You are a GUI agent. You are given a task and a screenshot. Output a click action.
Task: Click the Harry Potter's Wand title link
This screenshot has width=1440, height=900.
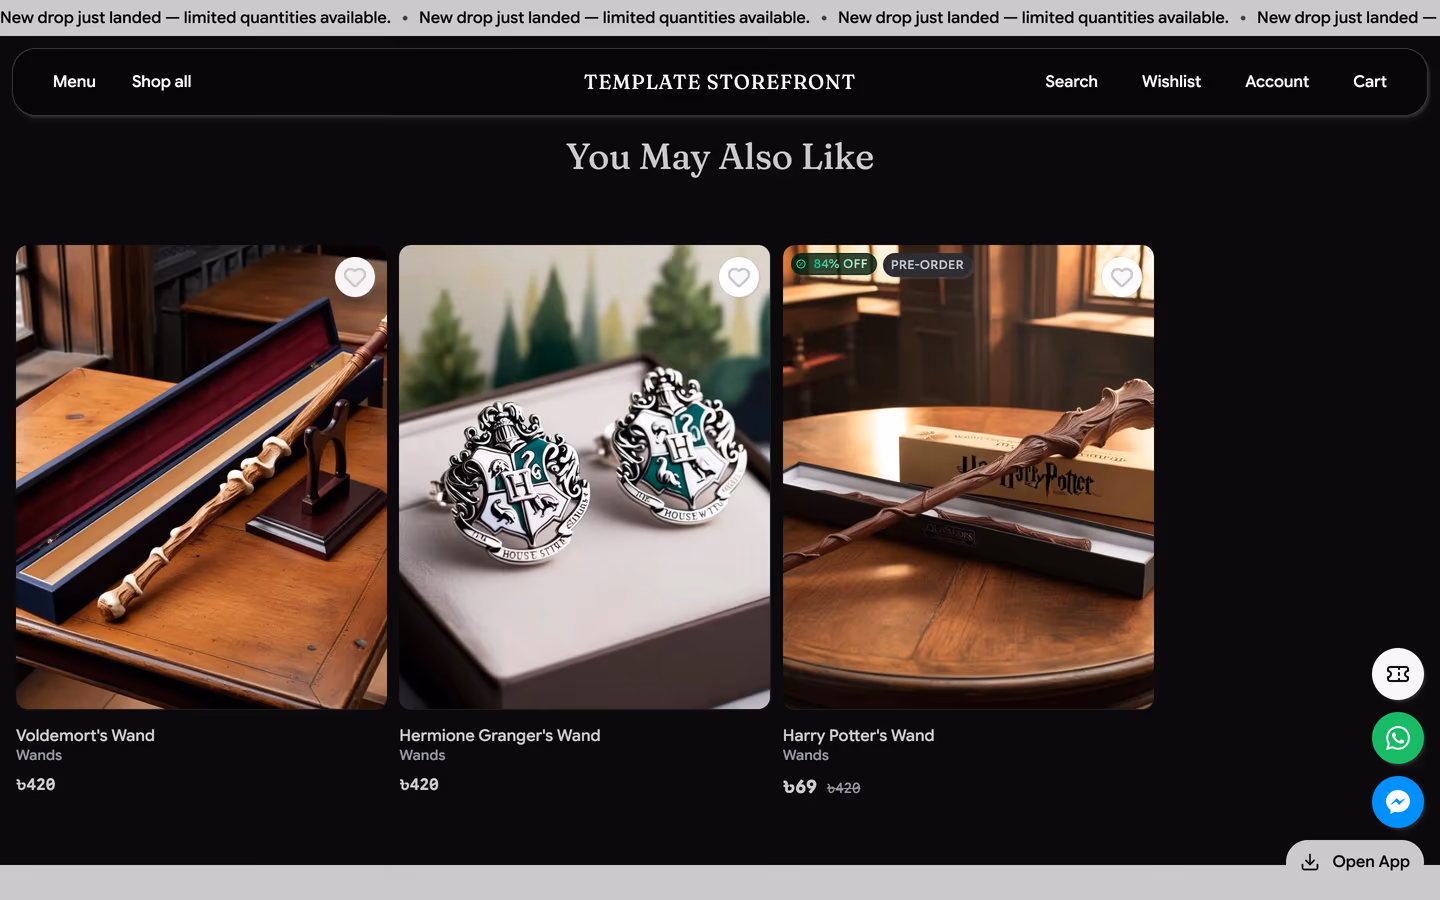858,735
